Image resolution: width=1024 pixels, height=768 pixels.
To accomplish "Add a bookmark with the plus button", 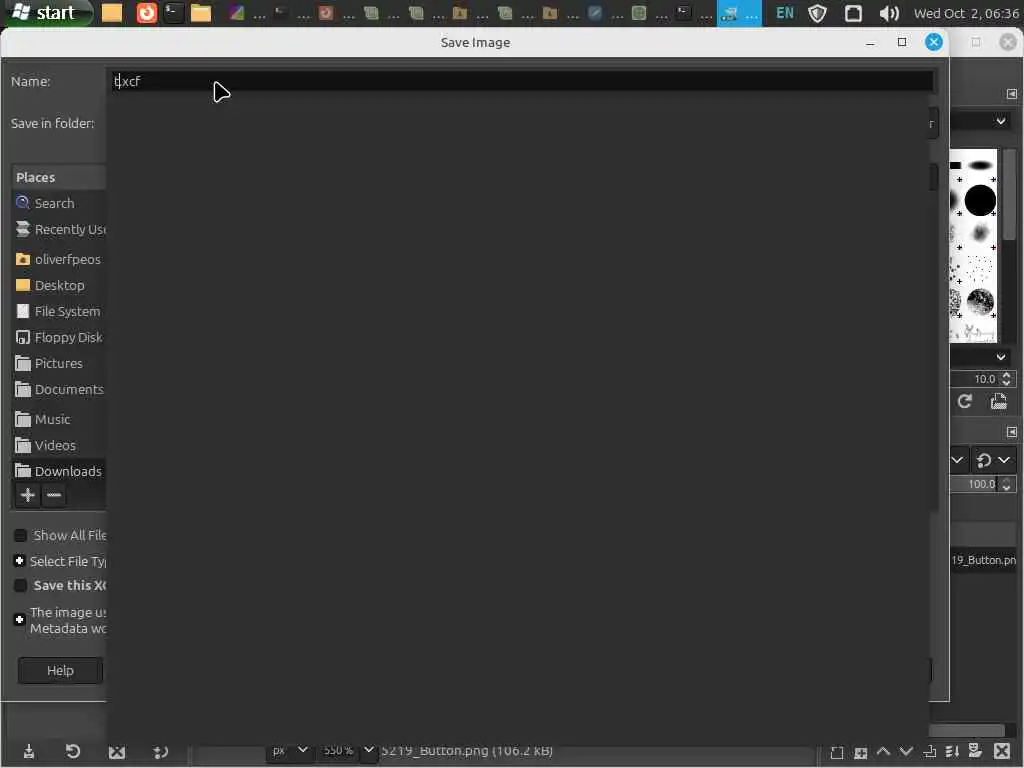I will pos(27,495).
